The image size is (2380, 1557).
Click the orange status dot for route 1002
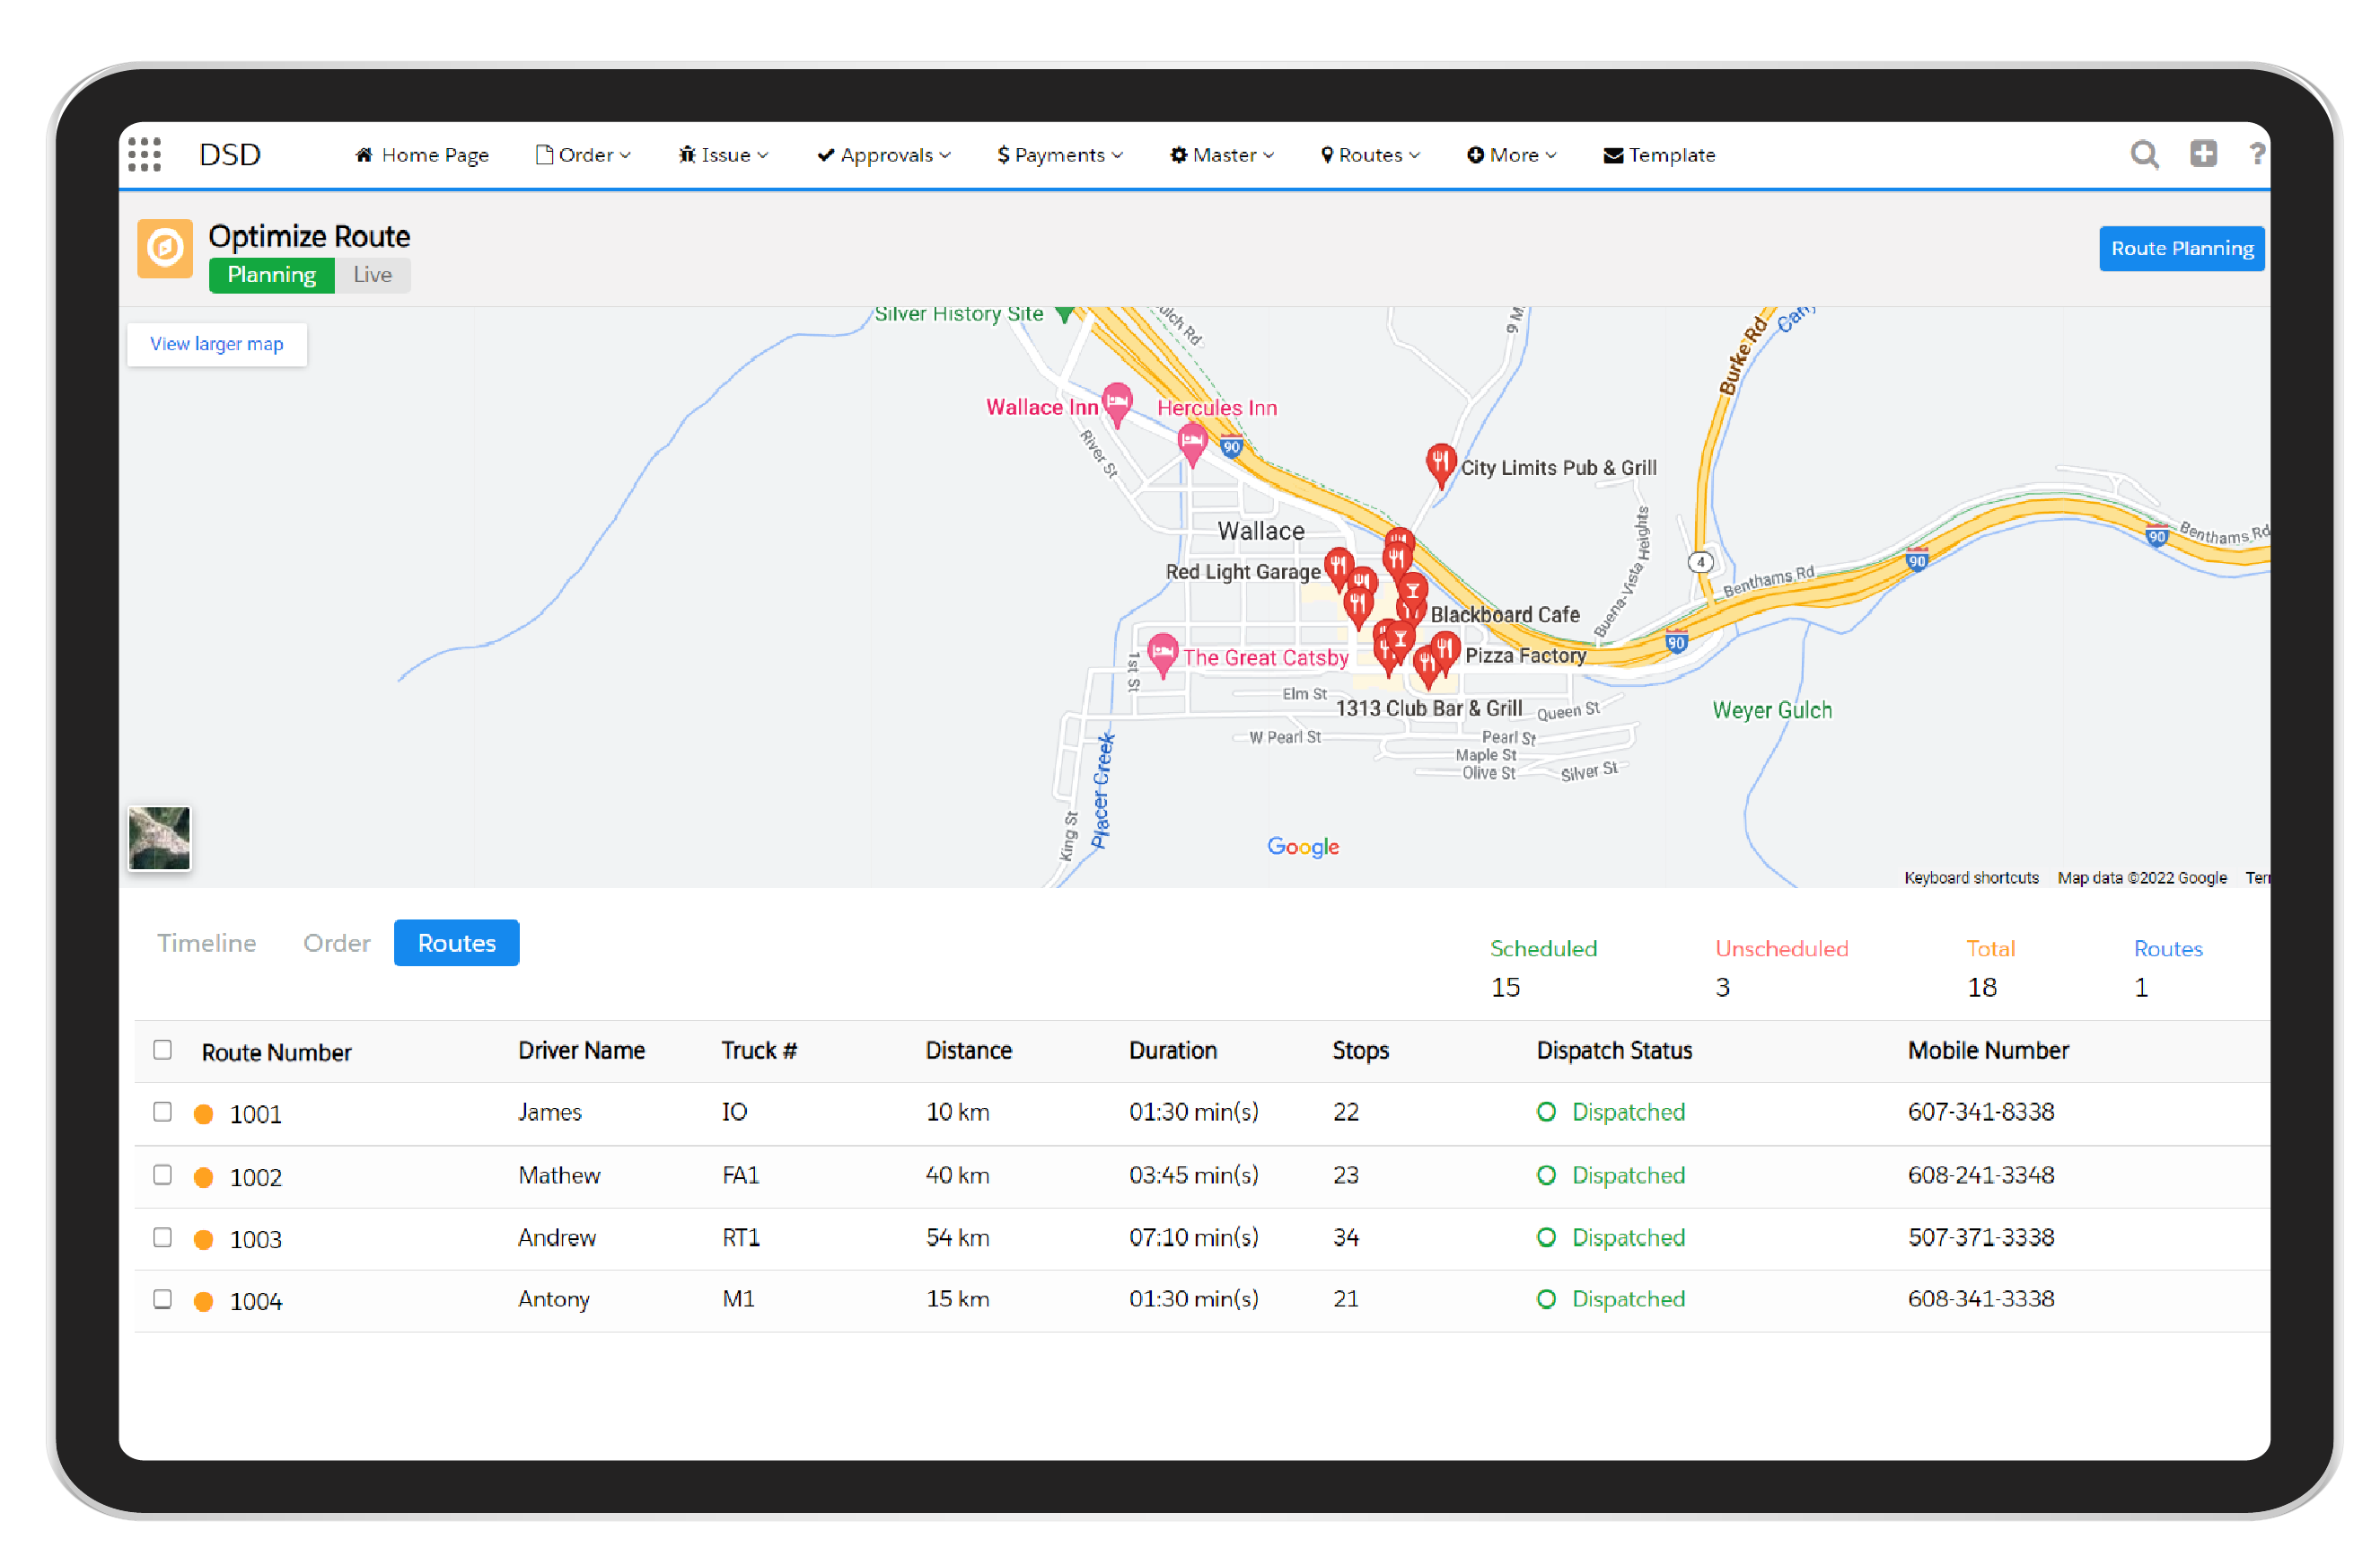[203, 1177]
